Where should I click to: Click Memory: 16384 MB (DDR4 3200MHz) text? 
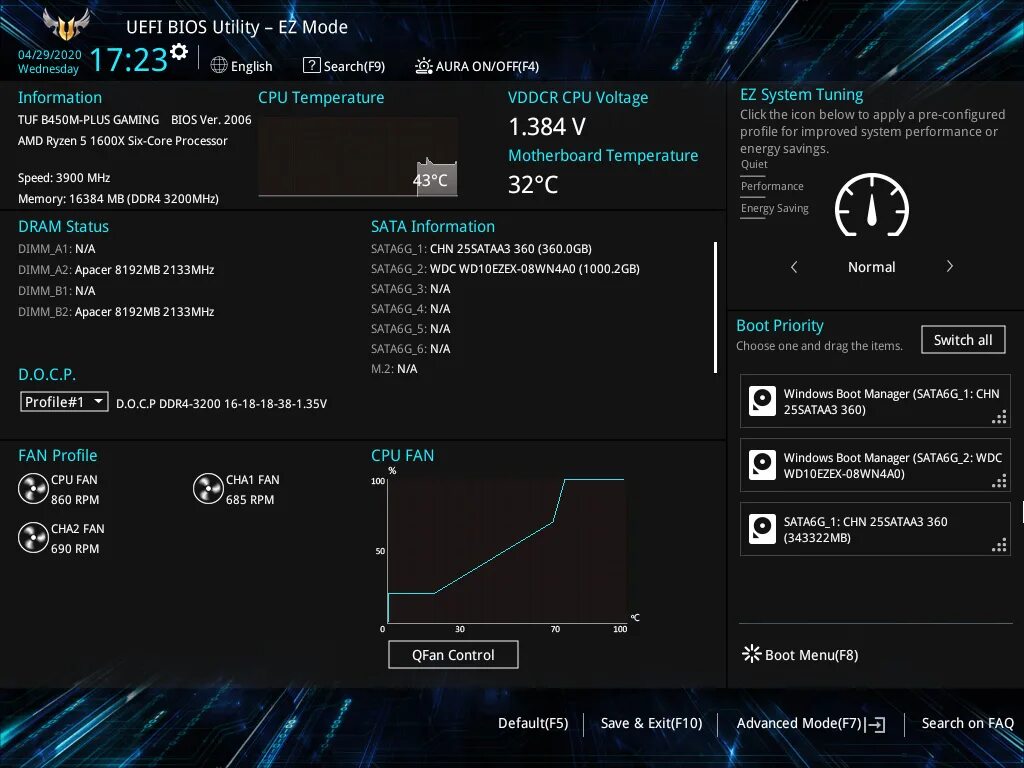(118, 199)
